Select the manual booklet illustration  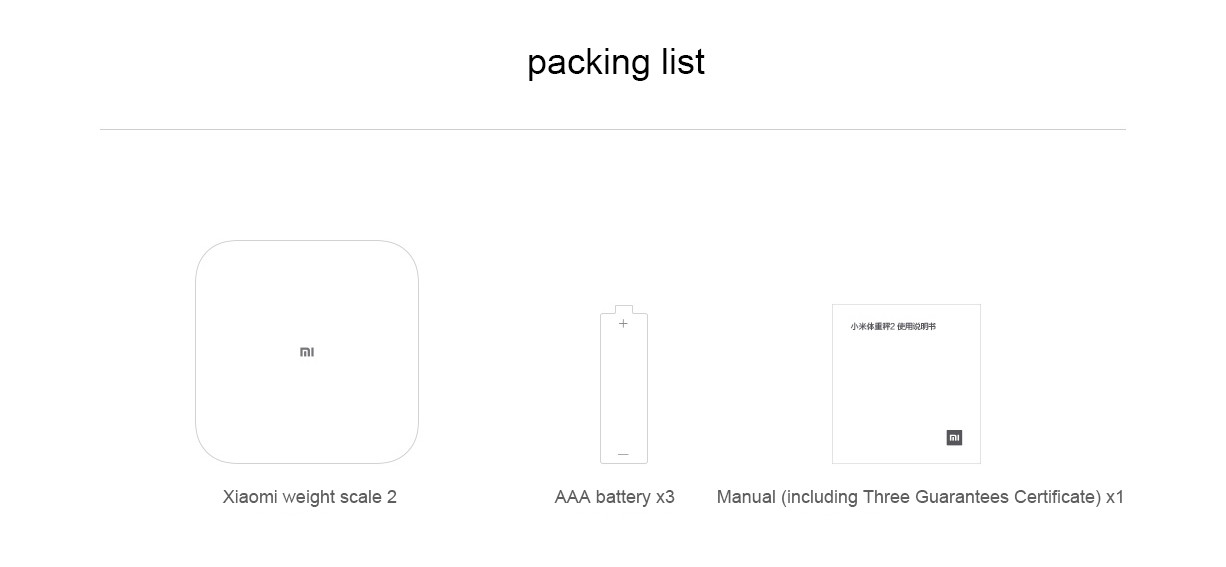[x=906, y=384]
